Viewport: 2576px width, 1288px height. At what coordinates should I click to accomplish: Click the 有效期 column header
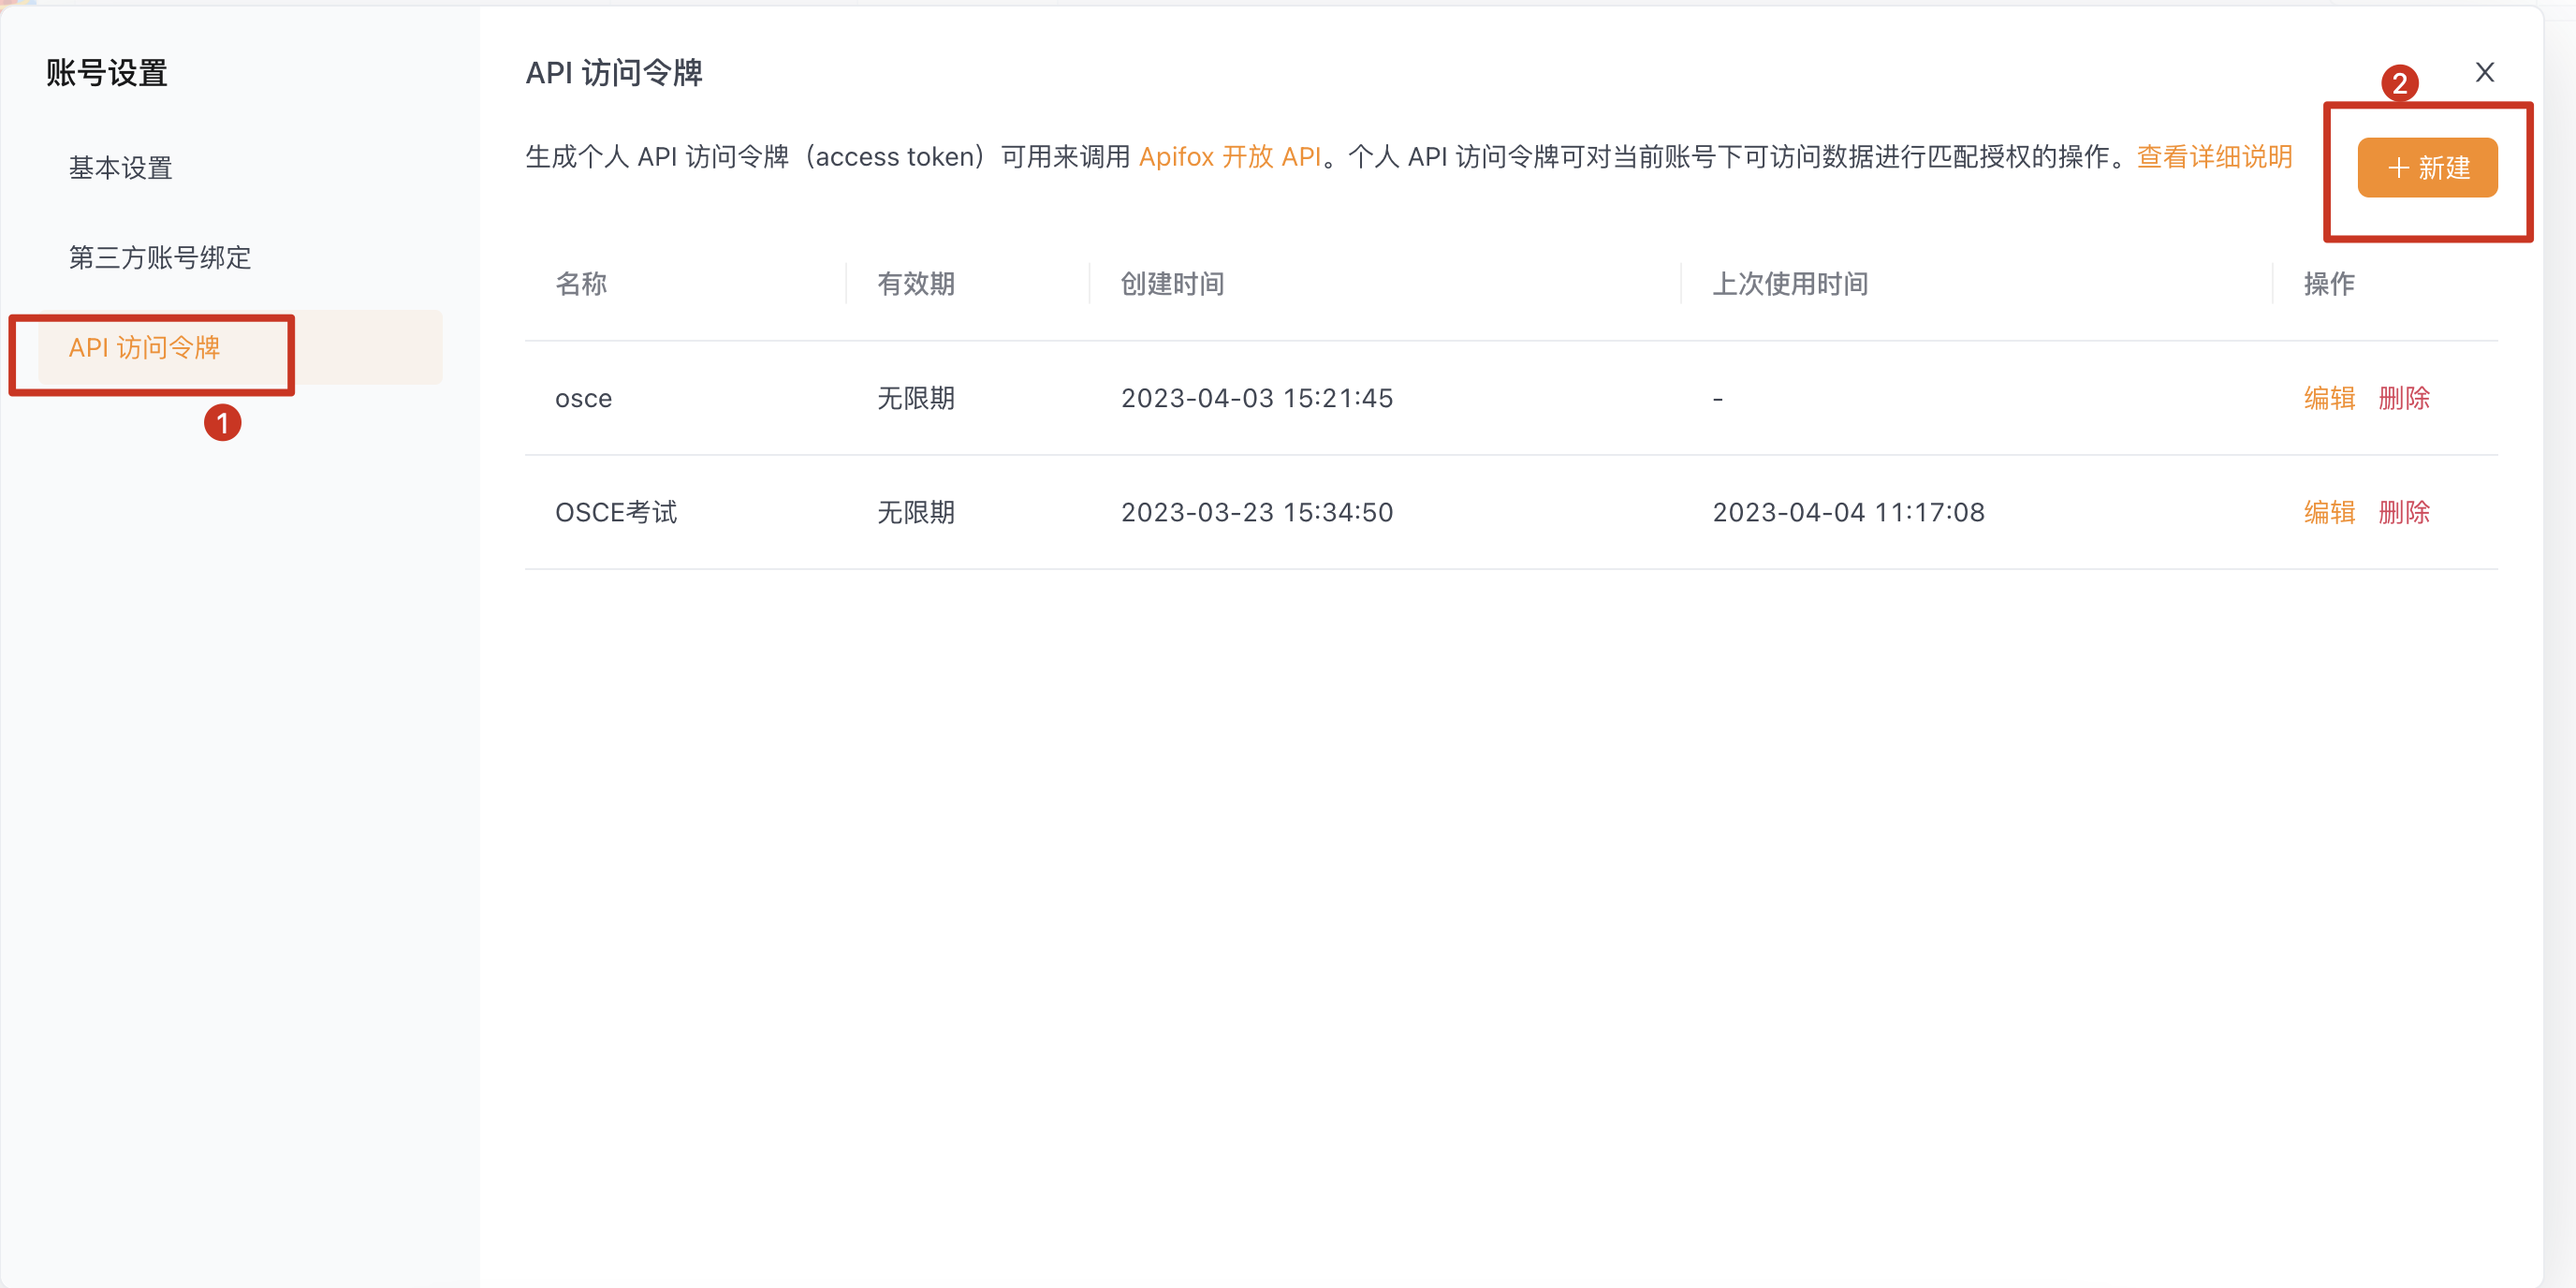(x=916, y=284)
